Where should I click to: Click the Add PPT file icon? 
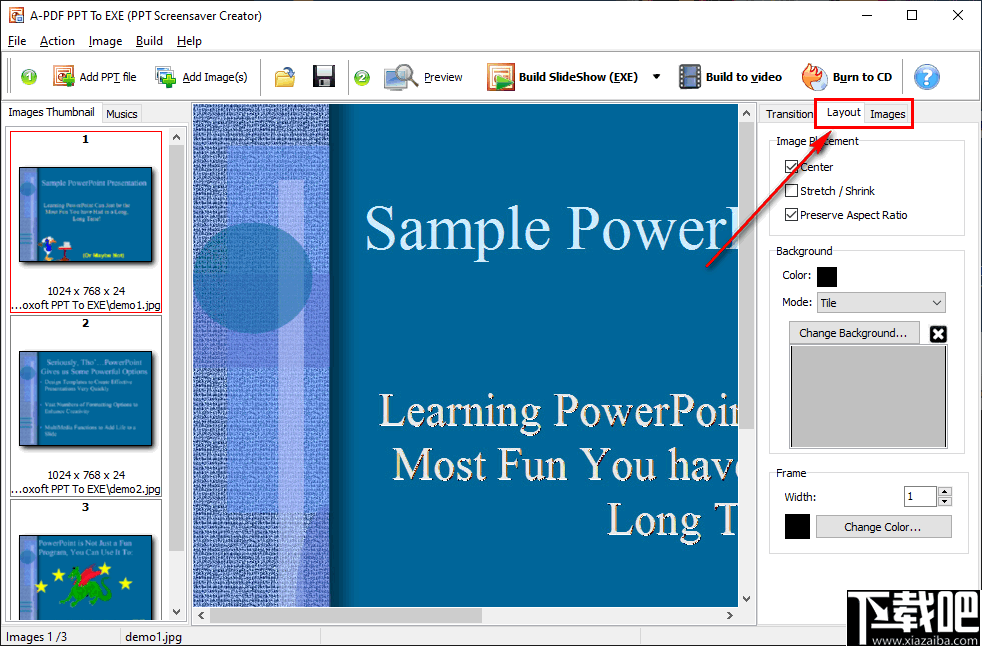click(62, 76)
